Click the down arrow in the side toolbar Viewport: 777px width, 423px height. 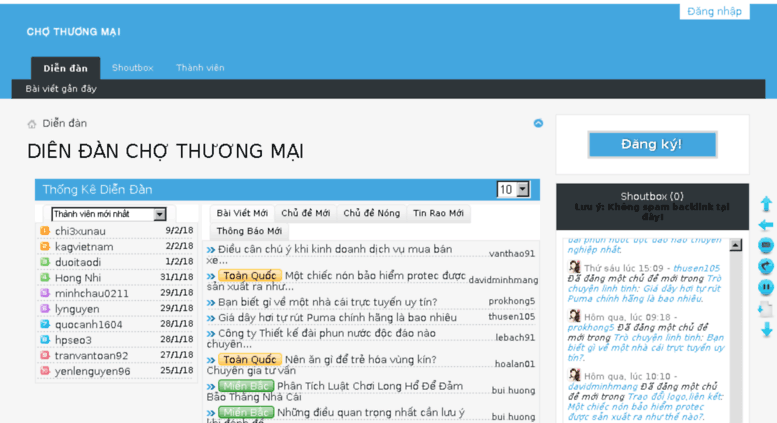click(x=766, y=330)
